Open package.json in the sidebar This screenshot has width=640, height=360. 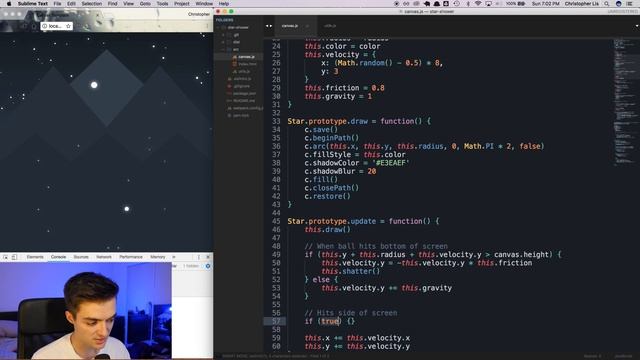point(244,93)
